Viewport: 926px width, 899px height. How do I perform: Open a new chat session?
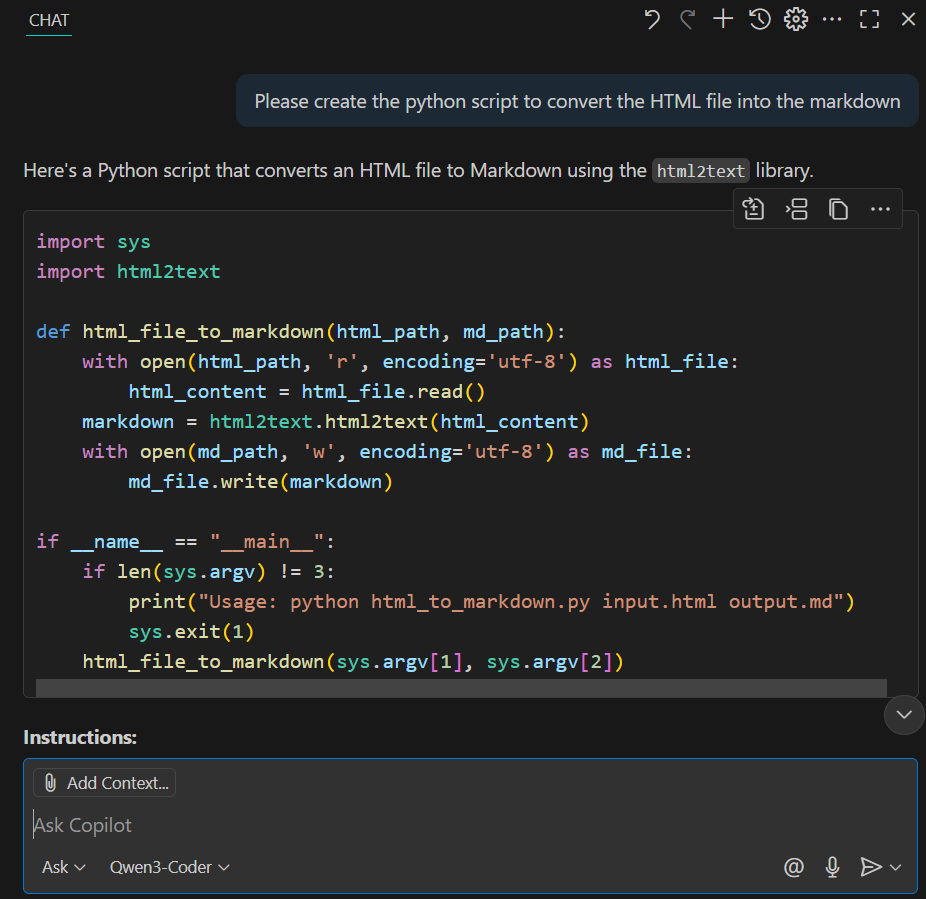722,19
